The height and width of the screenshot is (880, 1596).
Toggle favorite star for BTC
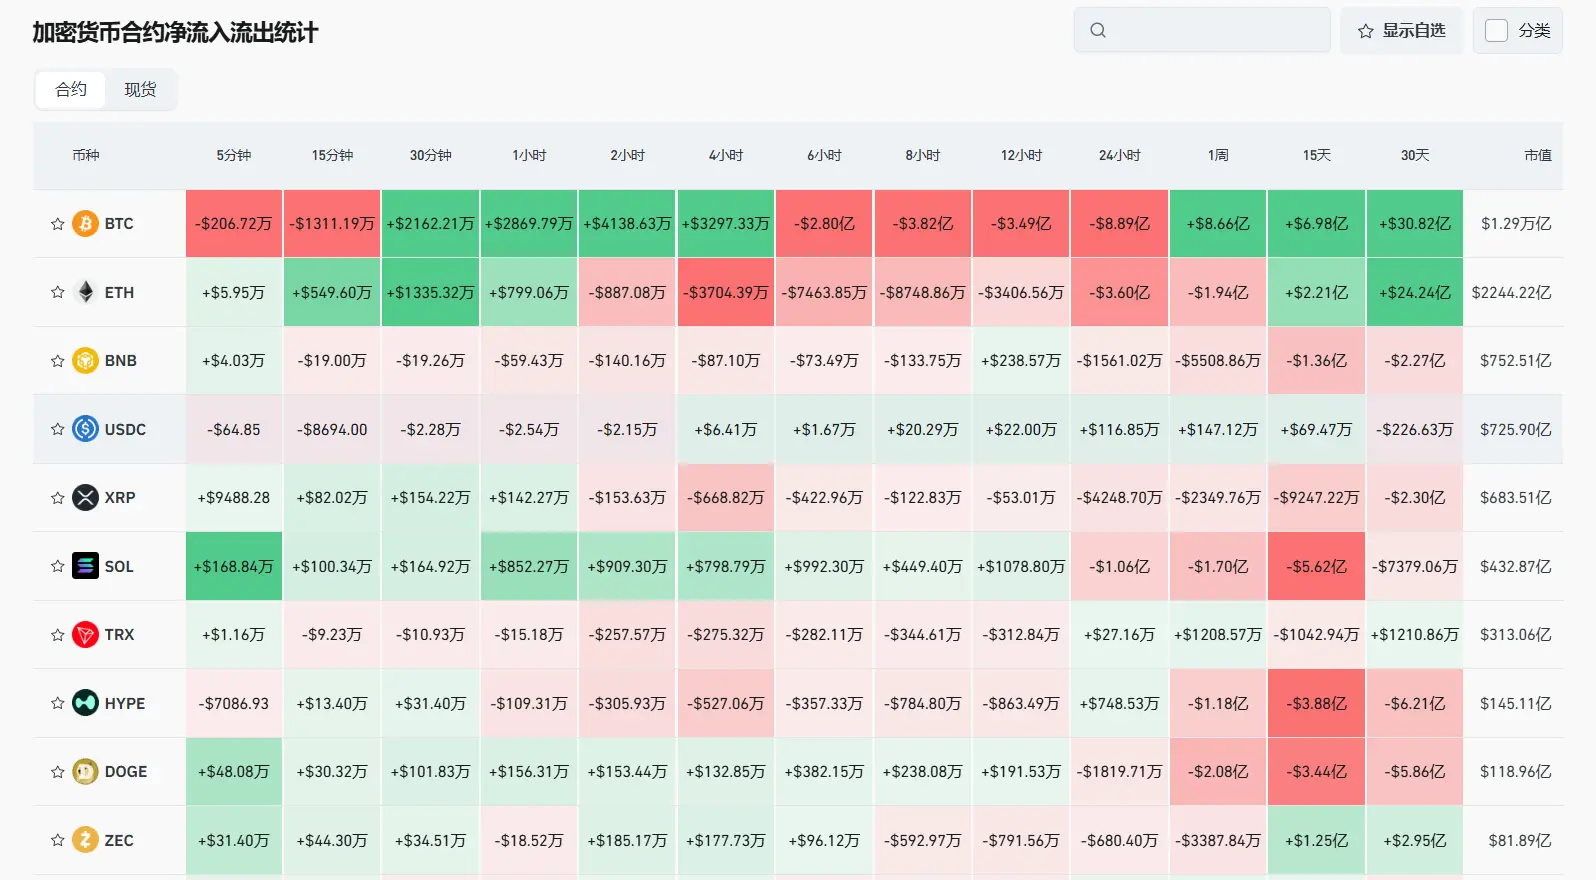(x=57, y=224)
